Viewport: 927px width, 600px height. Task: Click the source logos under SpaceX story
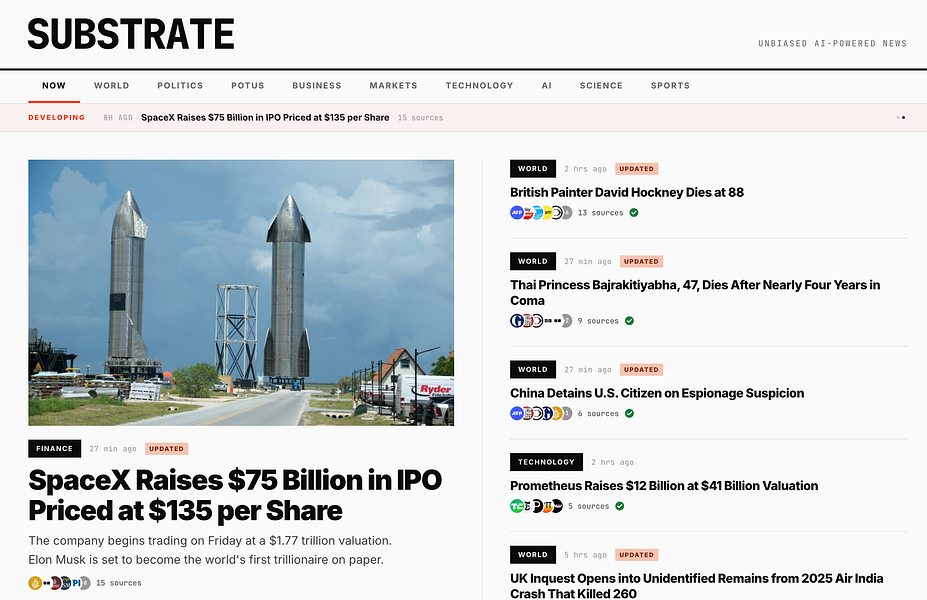(x=59, y=583)
